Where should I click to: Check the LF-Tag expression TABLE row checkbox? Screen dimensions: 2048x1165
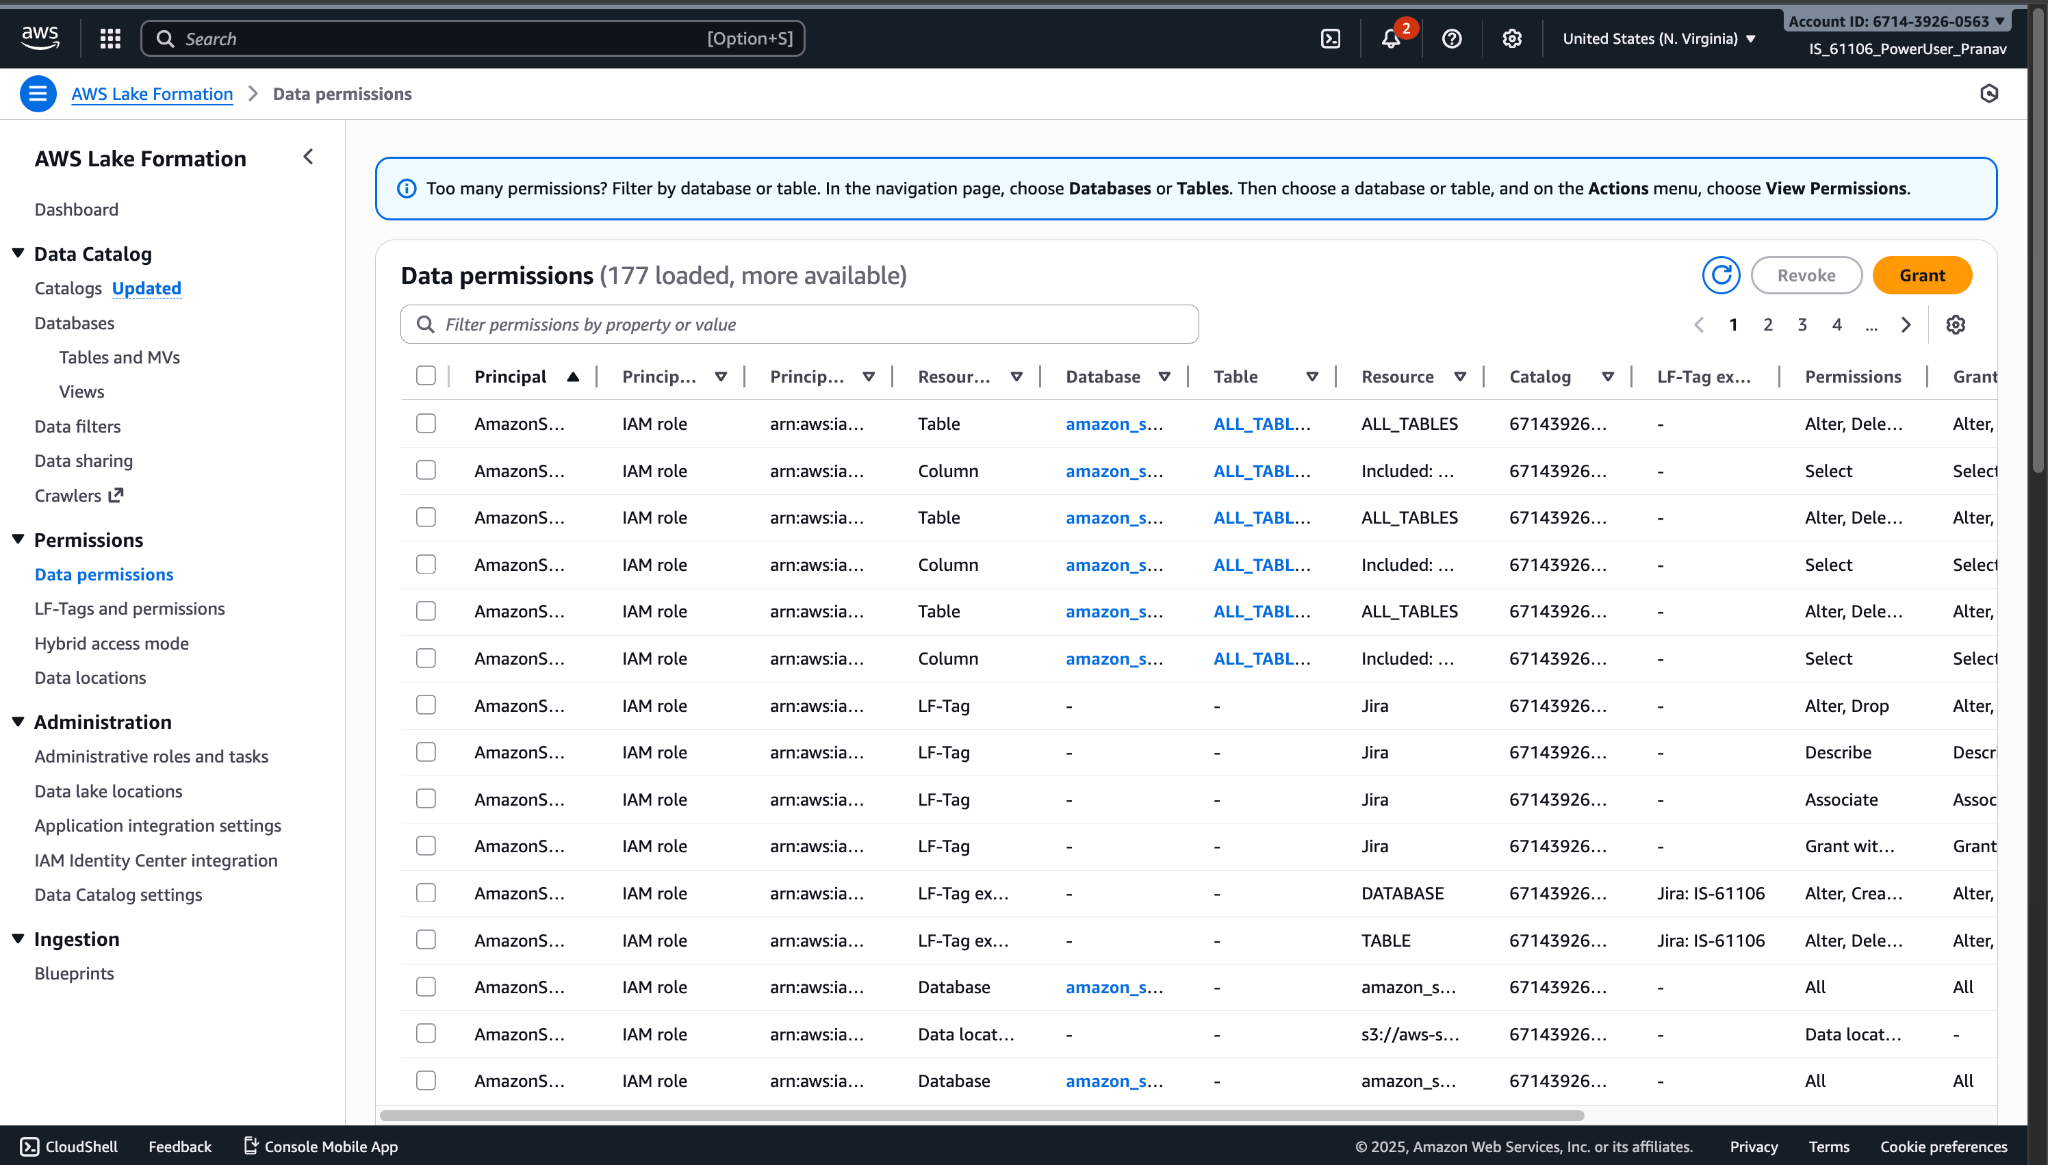[x=426, y=940]
